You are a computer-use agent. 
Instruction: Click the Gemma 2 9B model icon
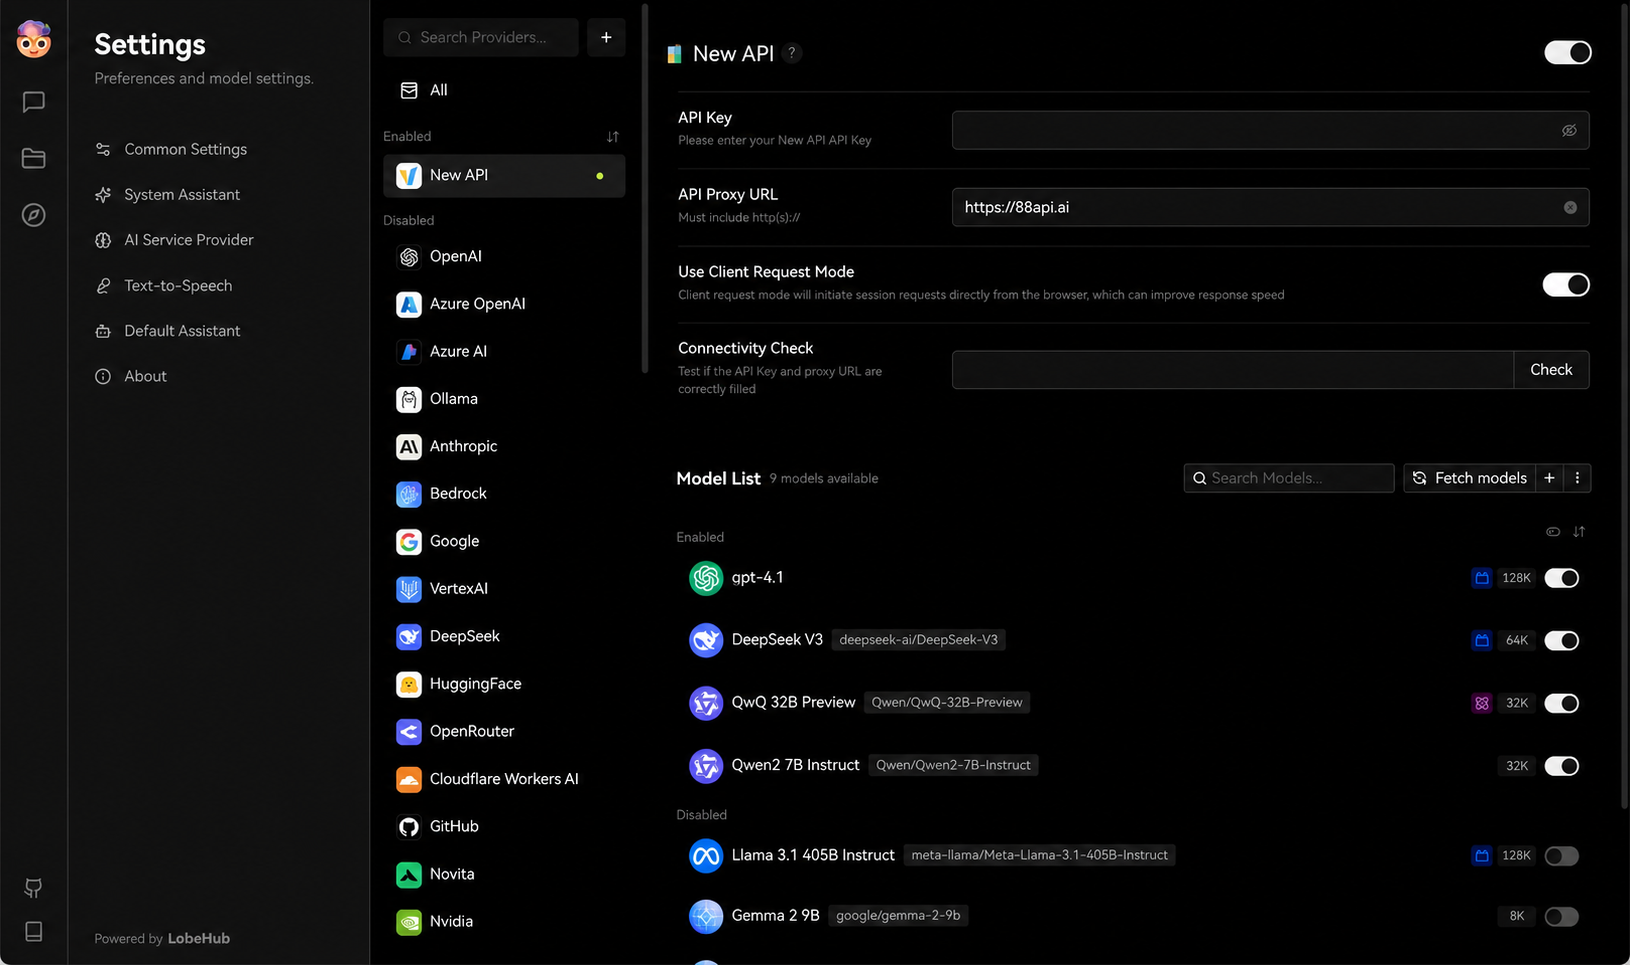tap(706, 916)
